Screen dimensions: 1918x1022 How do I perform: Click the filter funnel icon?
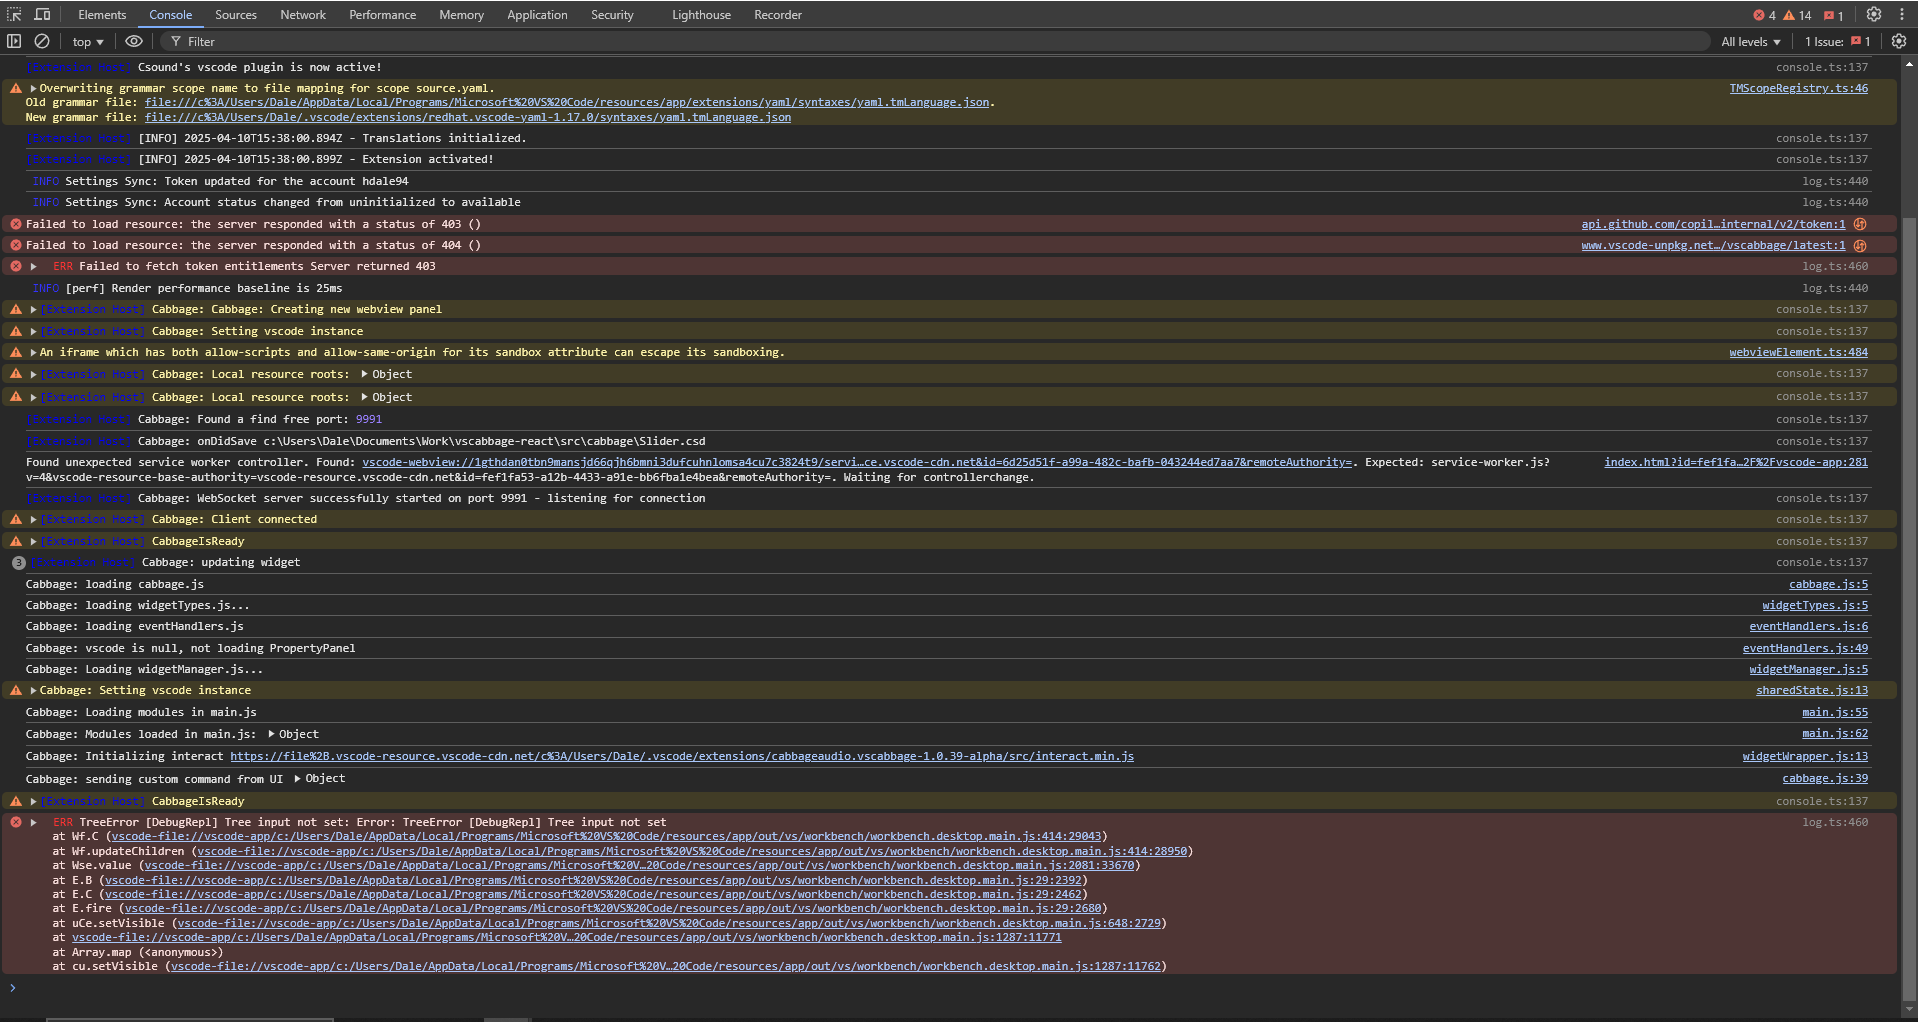(x=176, y=42)
